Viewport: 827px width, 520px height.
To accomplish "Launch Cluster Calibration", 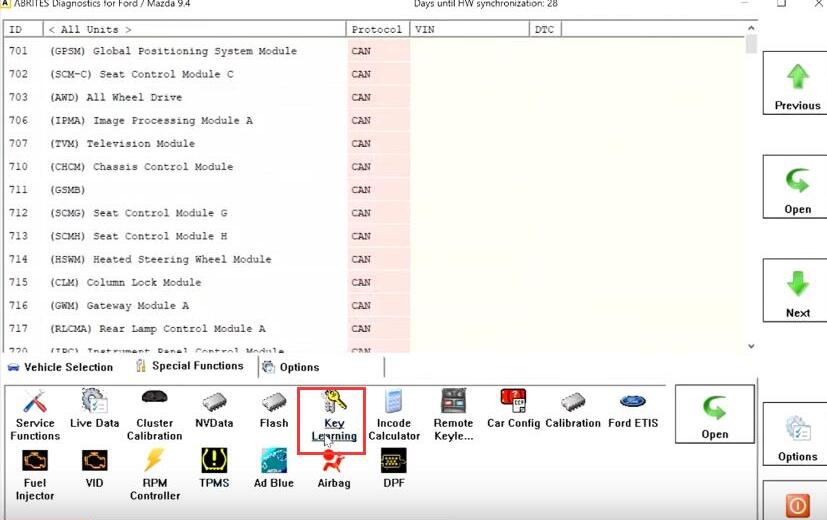I will coord(155,416).
